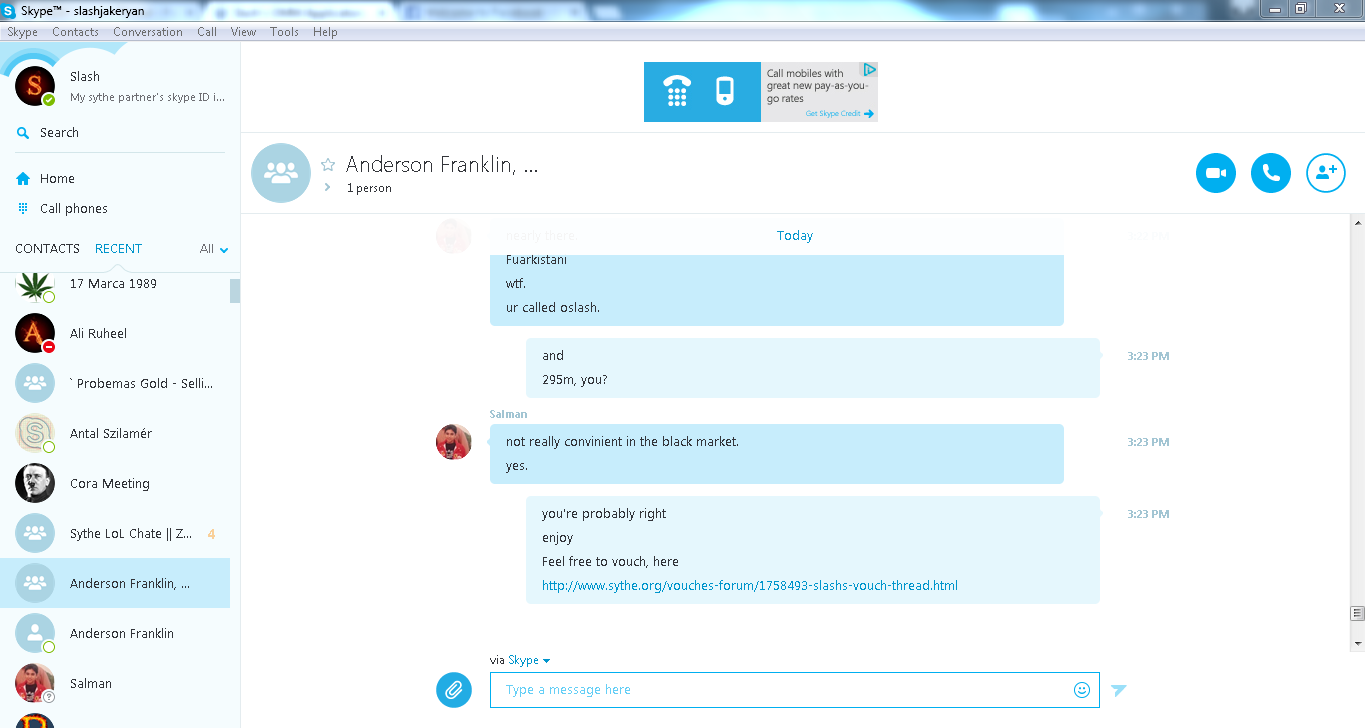Click the Home house icon
The height and width of the screenshot is (728, 1365).
point(23,179)
